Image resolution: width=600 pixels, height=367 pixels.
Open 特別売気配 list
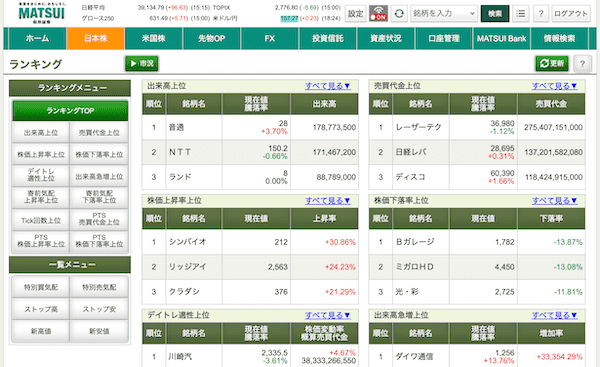click(99, 287)
